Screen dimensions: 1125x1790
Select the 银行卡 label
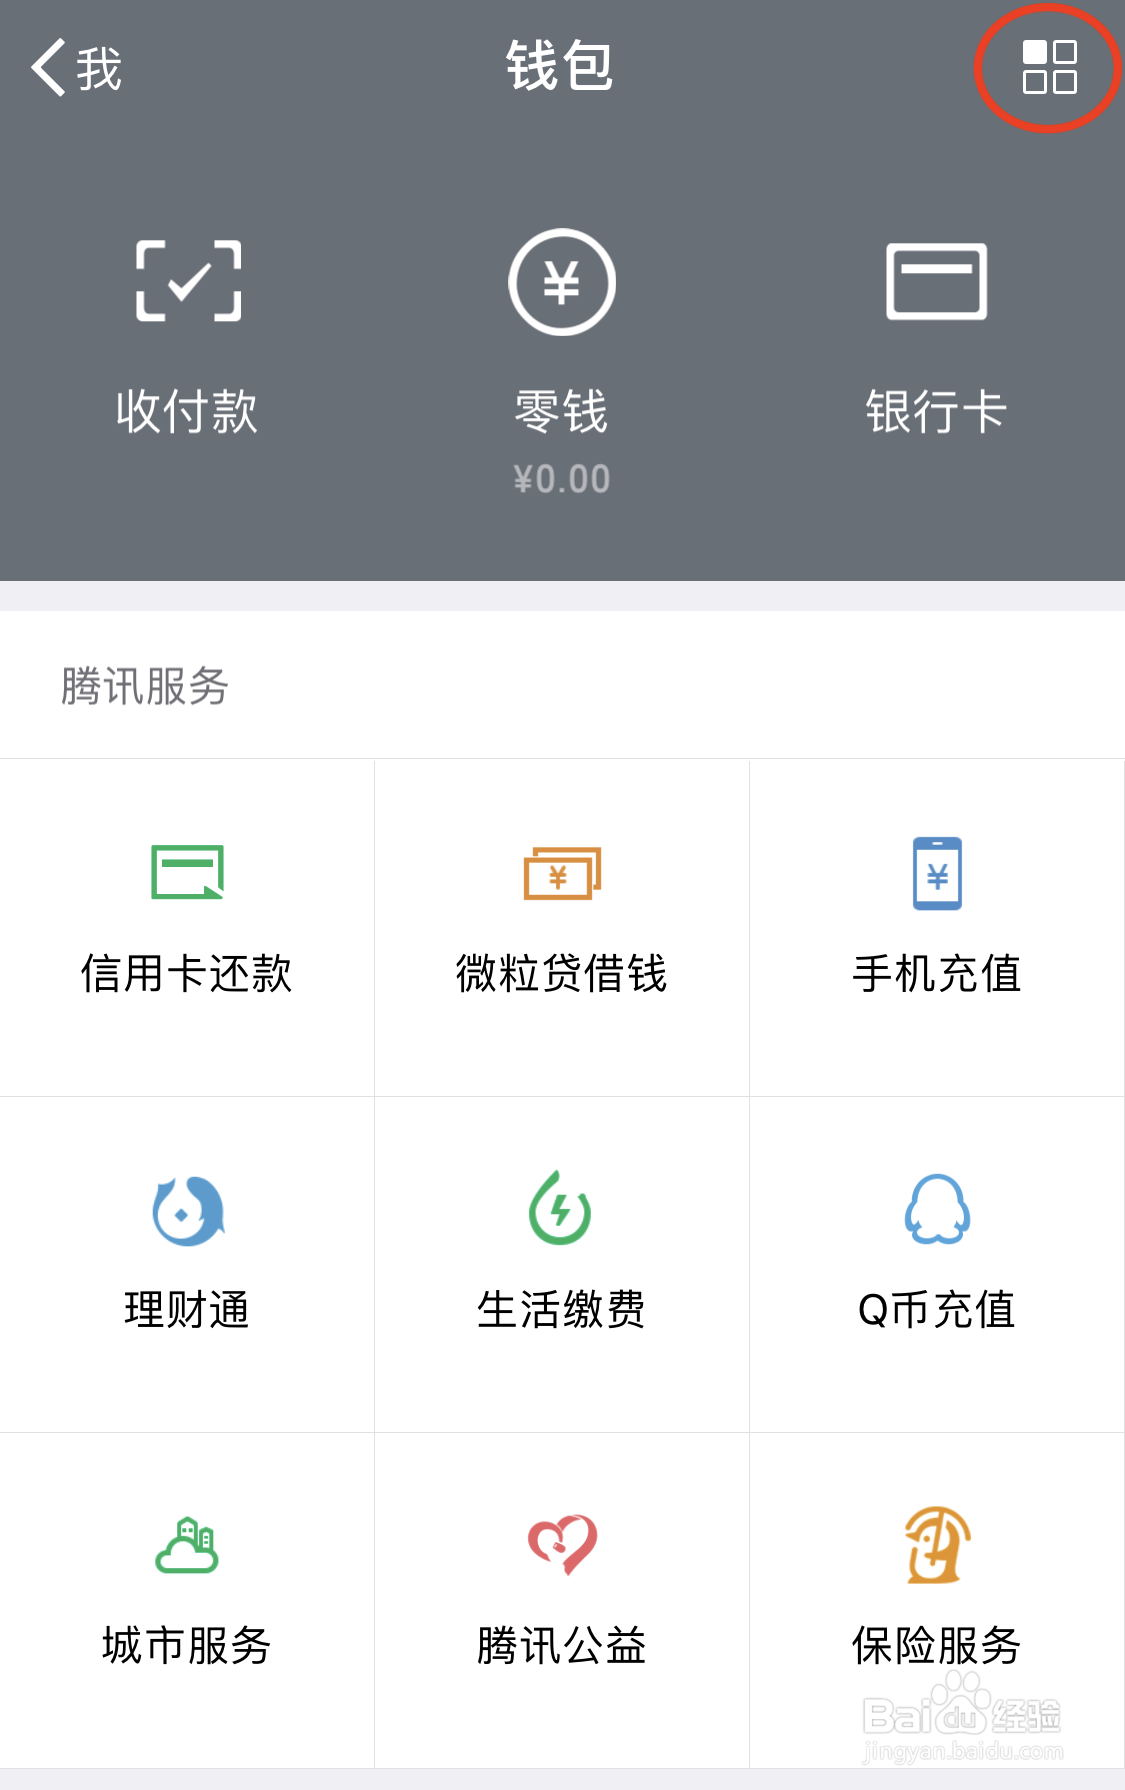point(936,411)
